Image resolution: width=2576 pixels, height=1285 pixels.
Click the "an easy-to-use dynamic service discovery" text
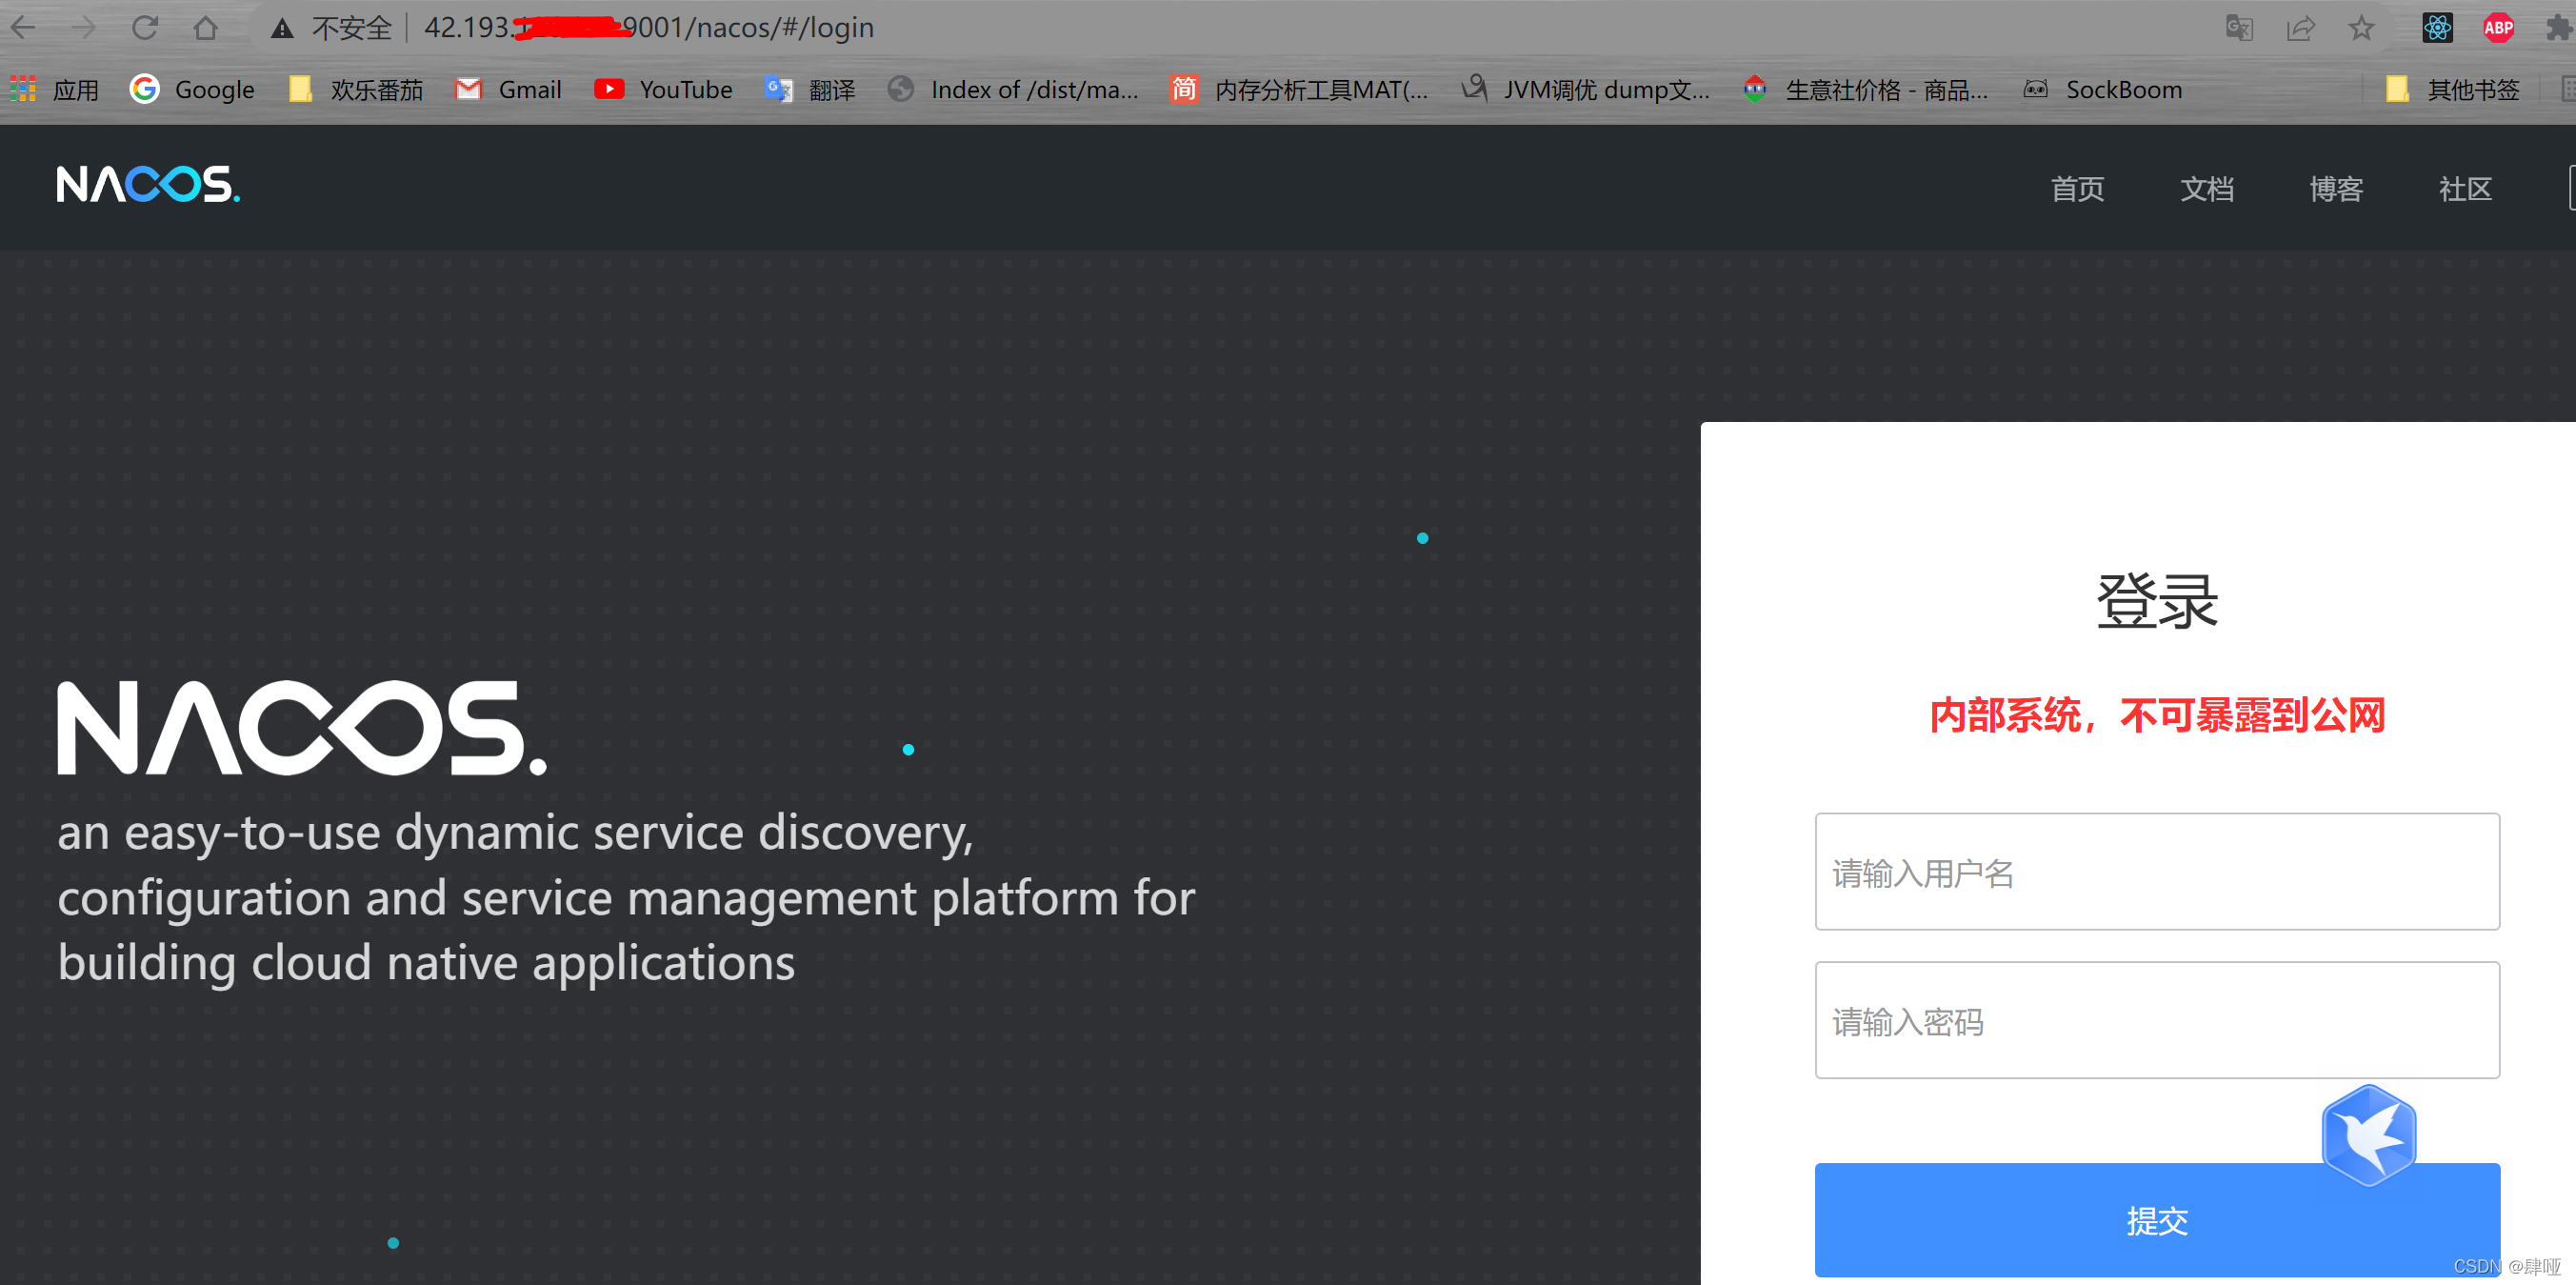coord(516,832)
